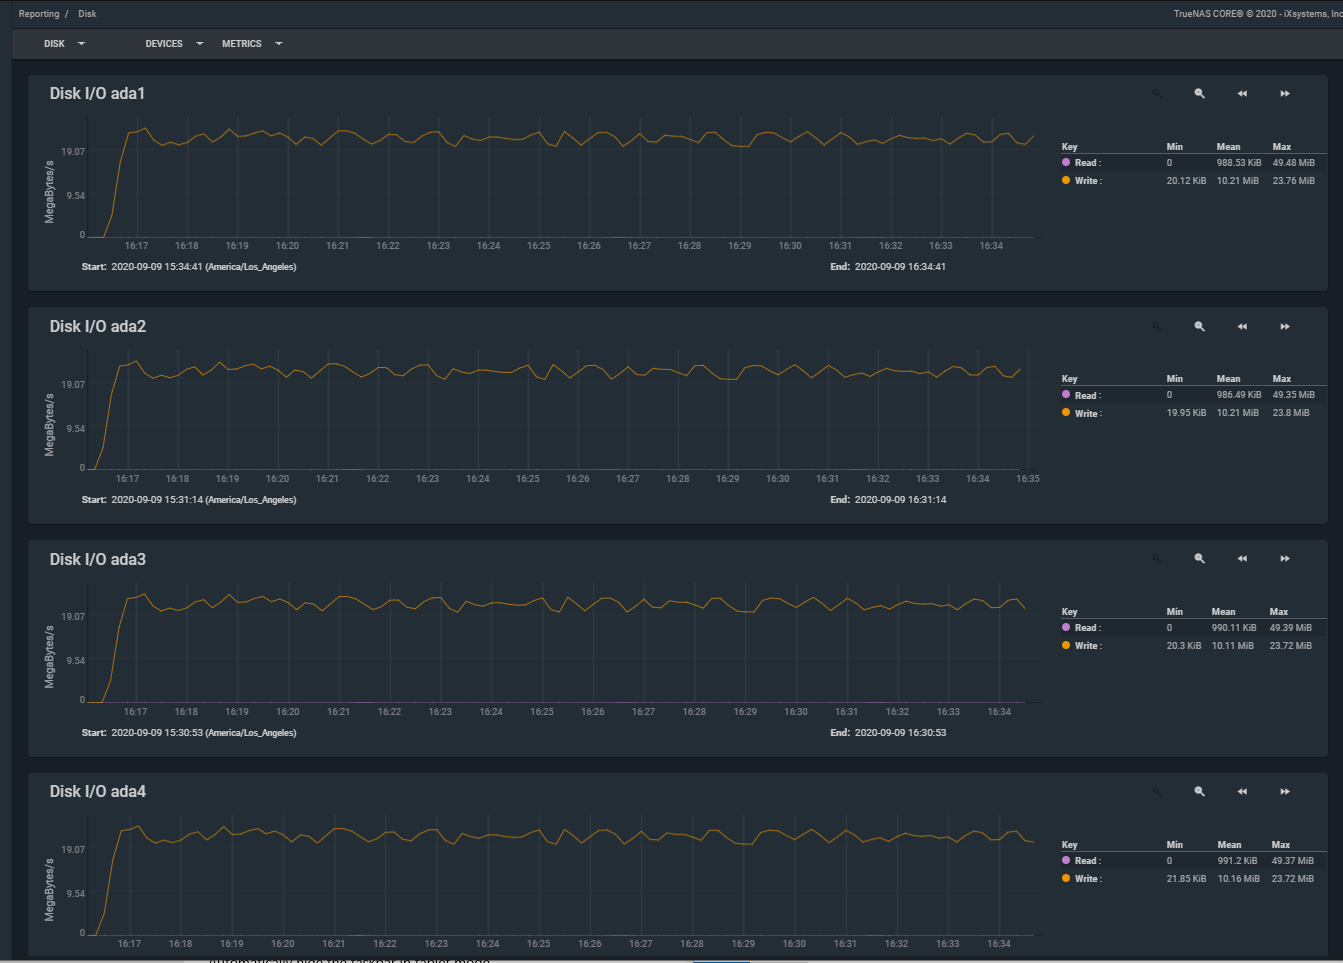1343x963 pixels.
Task: Click the purple Read swatch for ada2
Action: point(1066,395)
